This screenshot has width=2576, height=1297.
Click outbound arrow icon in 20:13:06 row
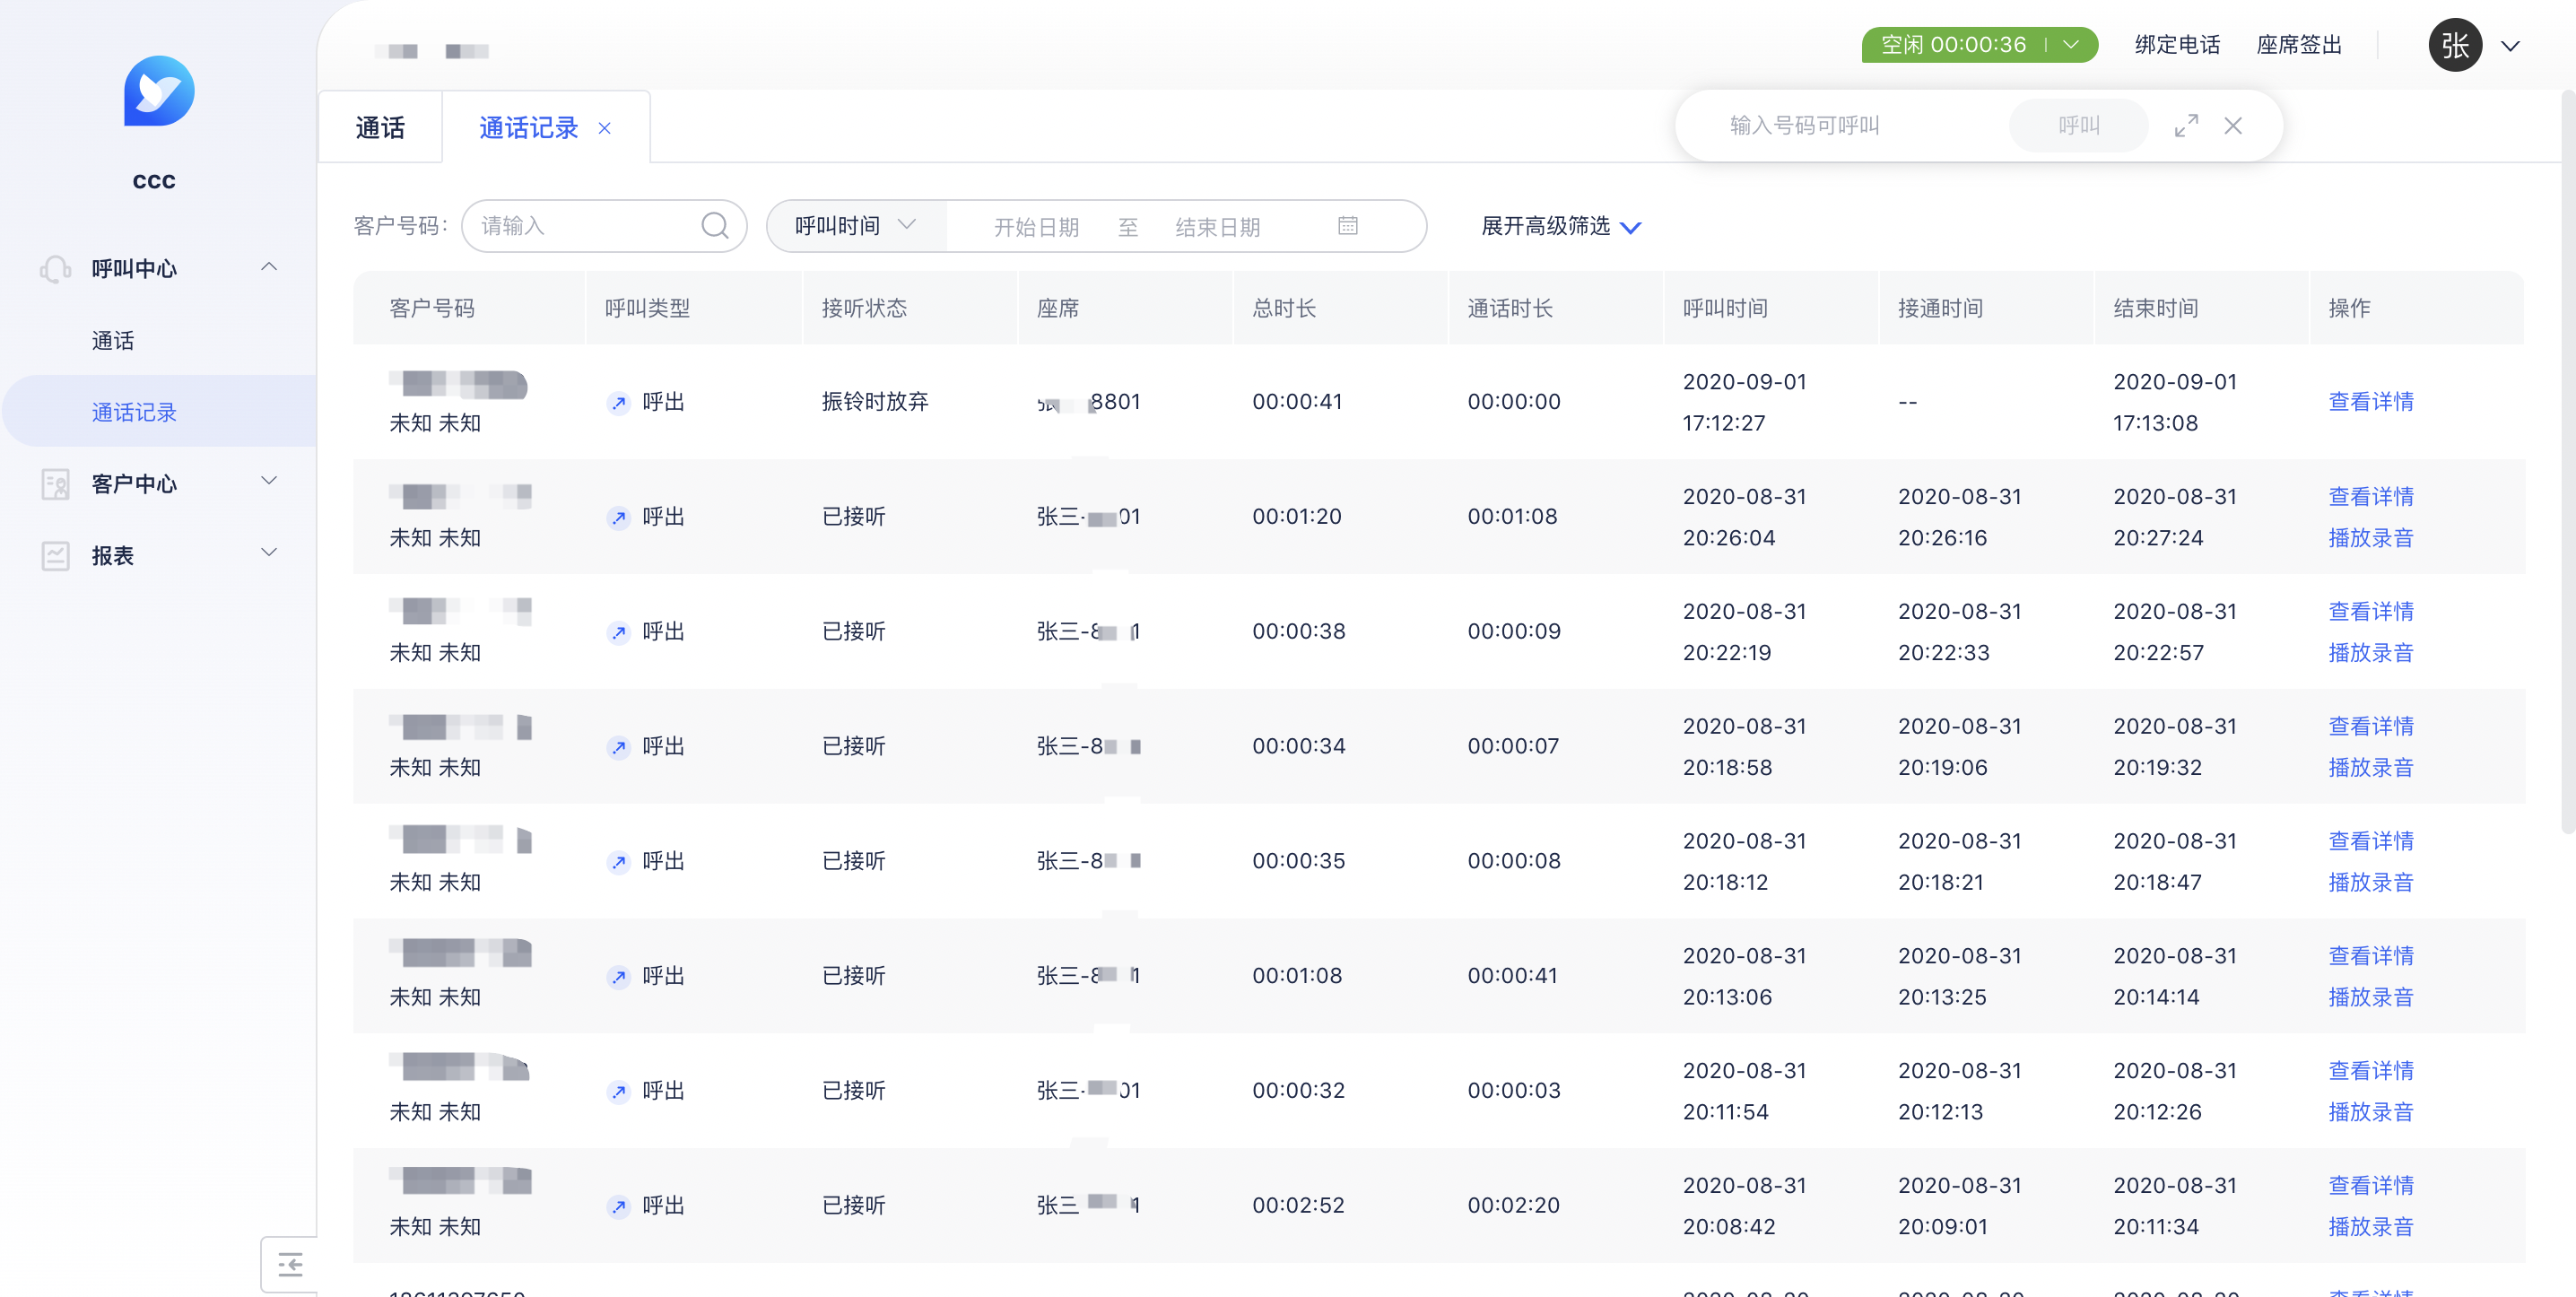pyautogui.click(x=619, y=977)
